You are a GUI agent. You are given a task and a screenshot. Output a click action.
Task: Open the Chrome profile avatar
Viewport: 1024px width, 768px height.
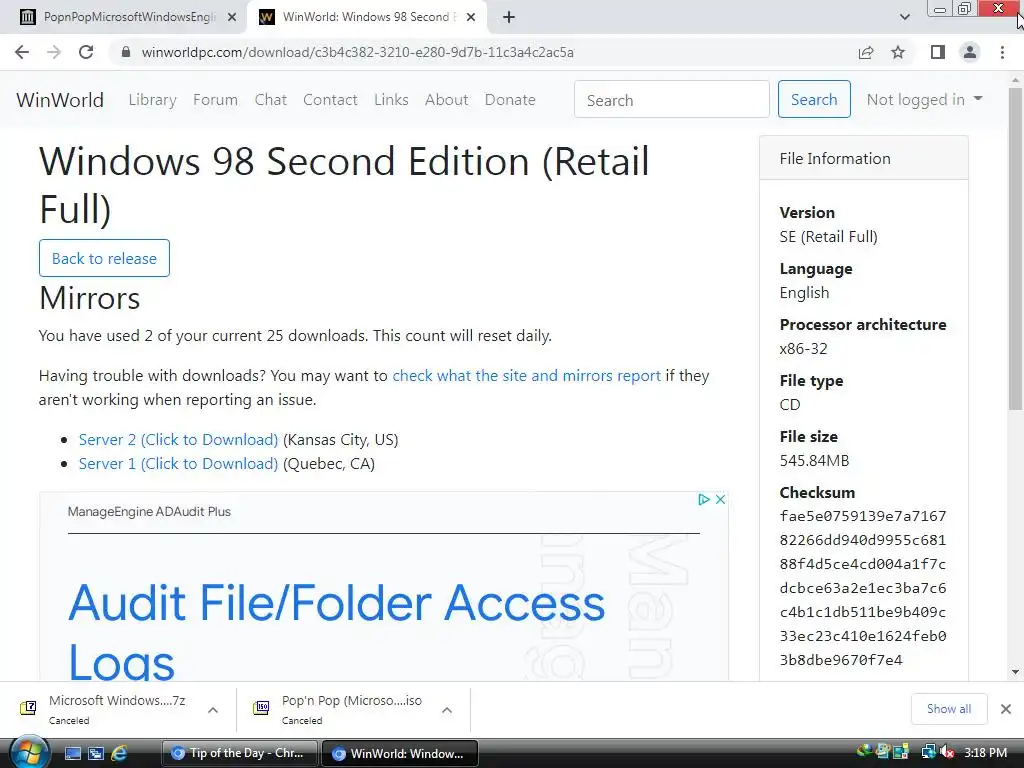970,52
